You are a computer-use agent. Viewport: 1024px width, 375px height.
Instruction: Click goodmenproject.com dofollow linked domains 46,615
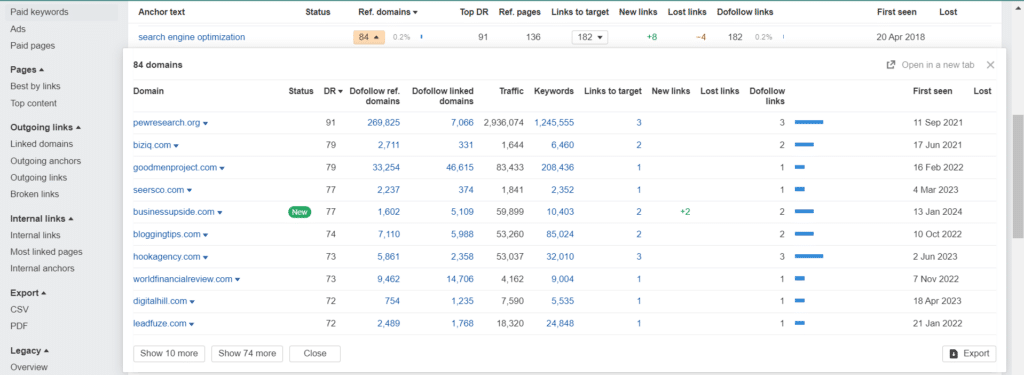460,168
